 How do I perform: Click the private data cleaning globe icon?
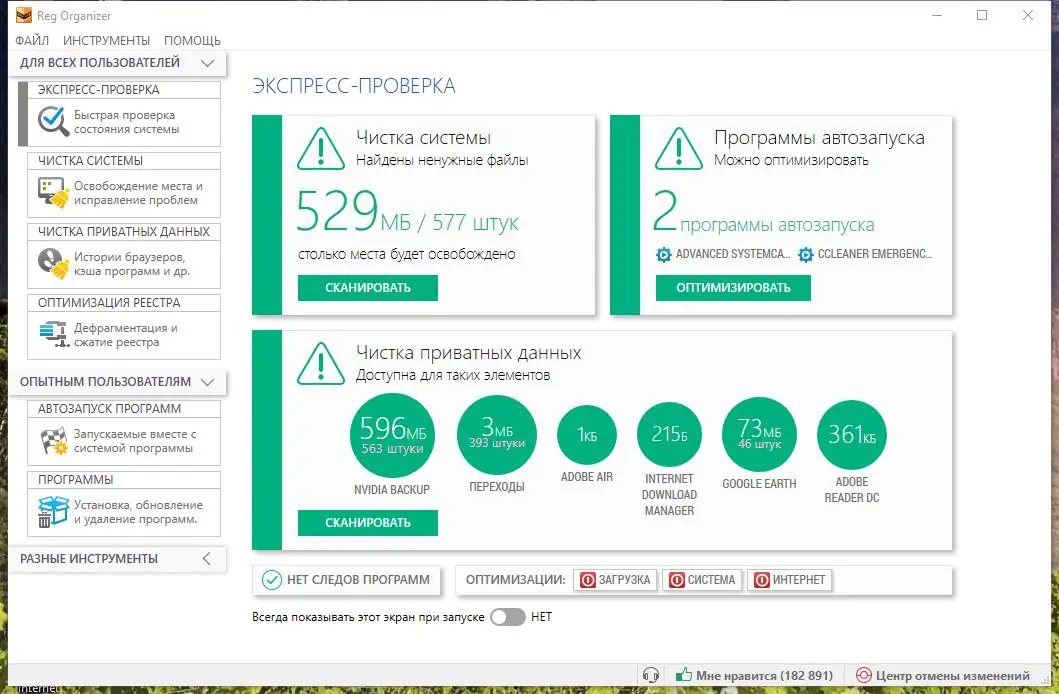pyautogui.click(x=53, y=263)
